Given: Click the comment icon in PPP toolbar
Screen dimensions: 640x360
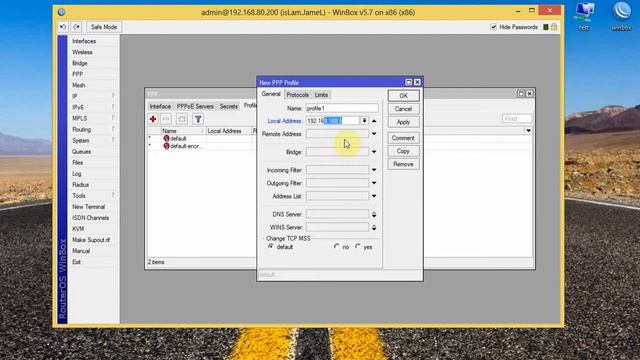Looking at the screenshot, I should coord(182,119).
